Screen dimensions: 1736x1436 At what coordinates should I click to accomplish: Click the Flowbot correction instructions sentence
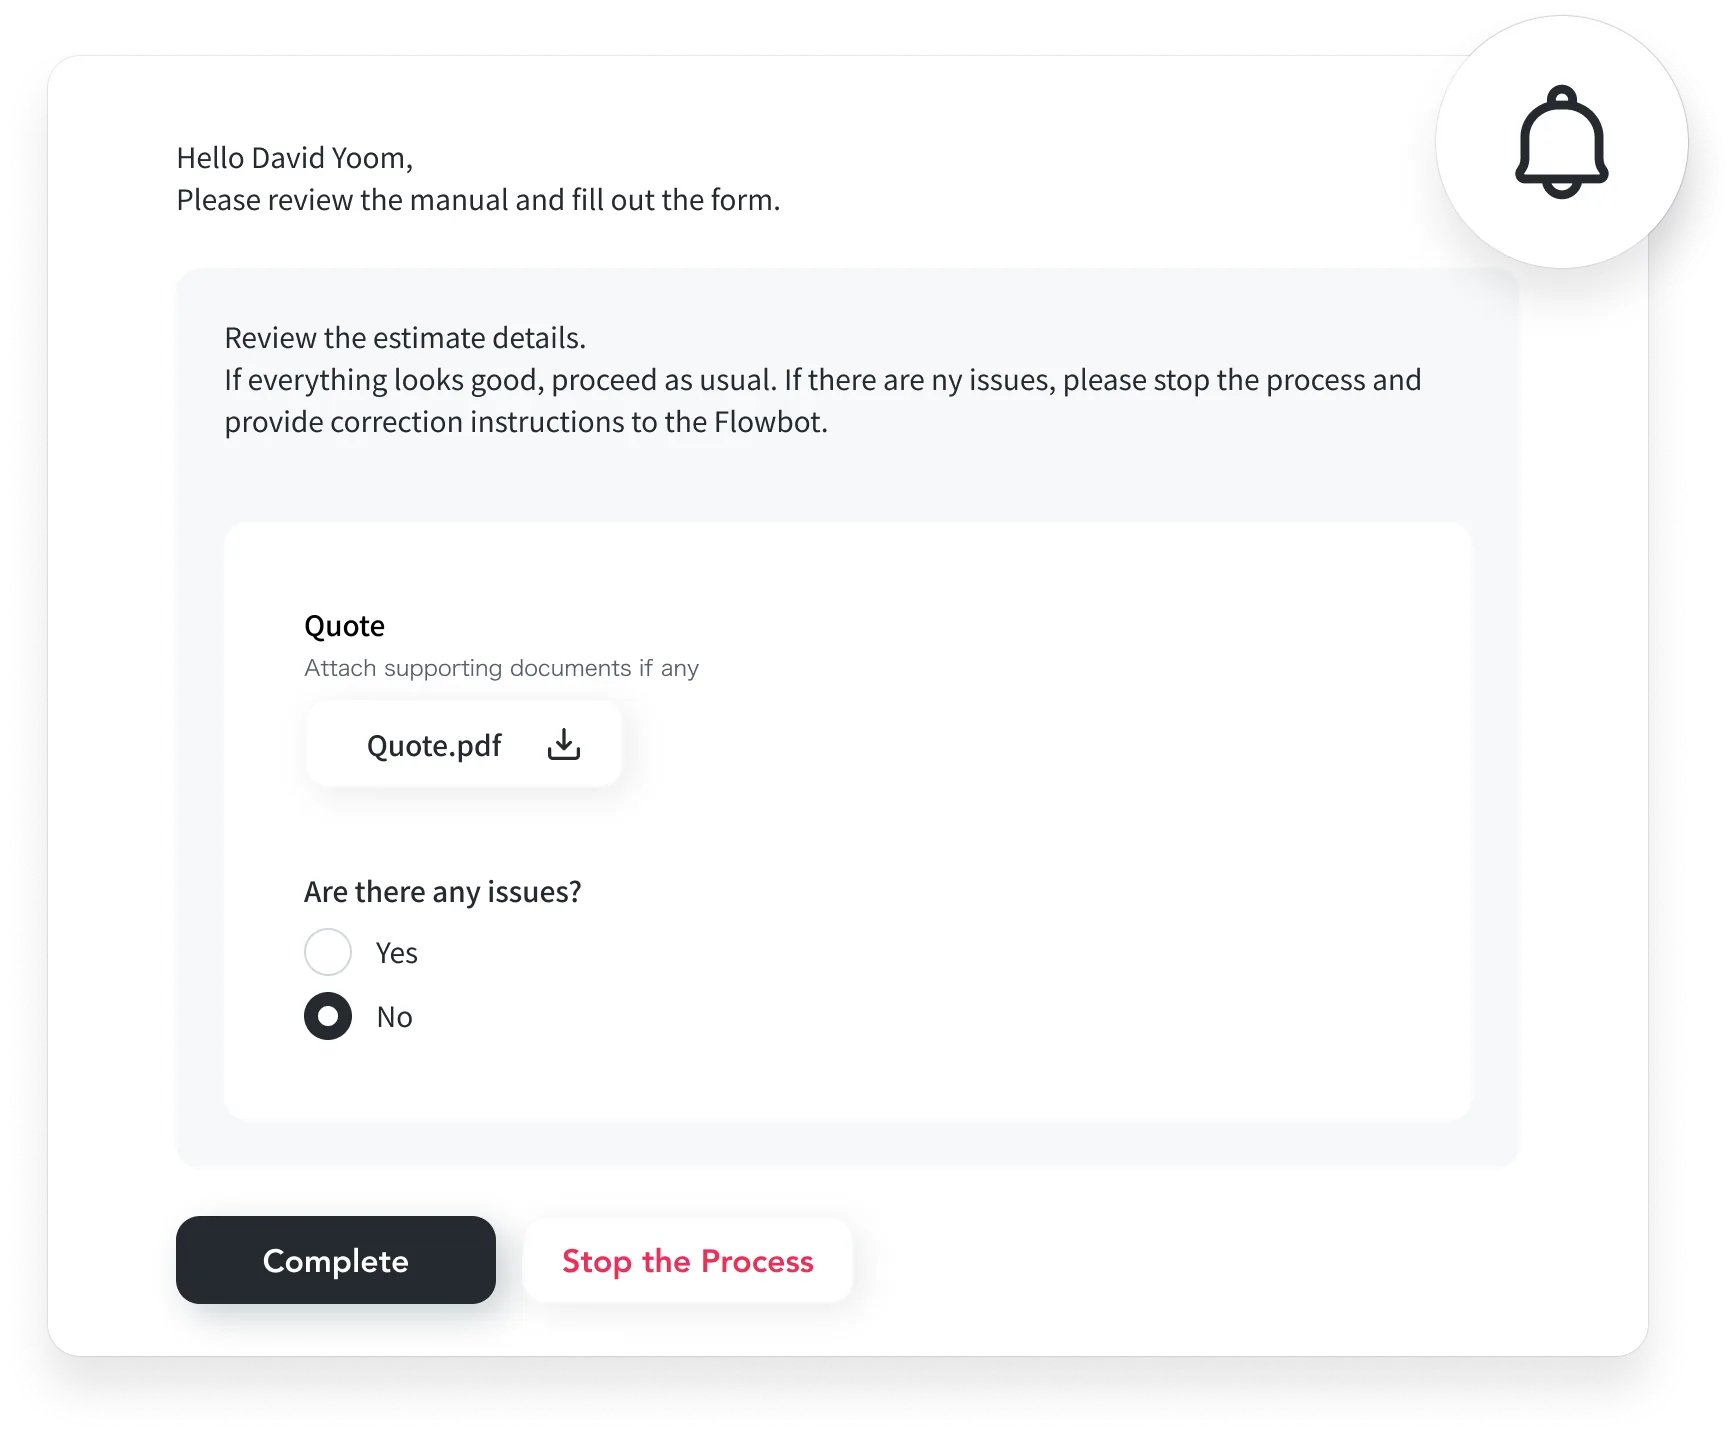526,422
